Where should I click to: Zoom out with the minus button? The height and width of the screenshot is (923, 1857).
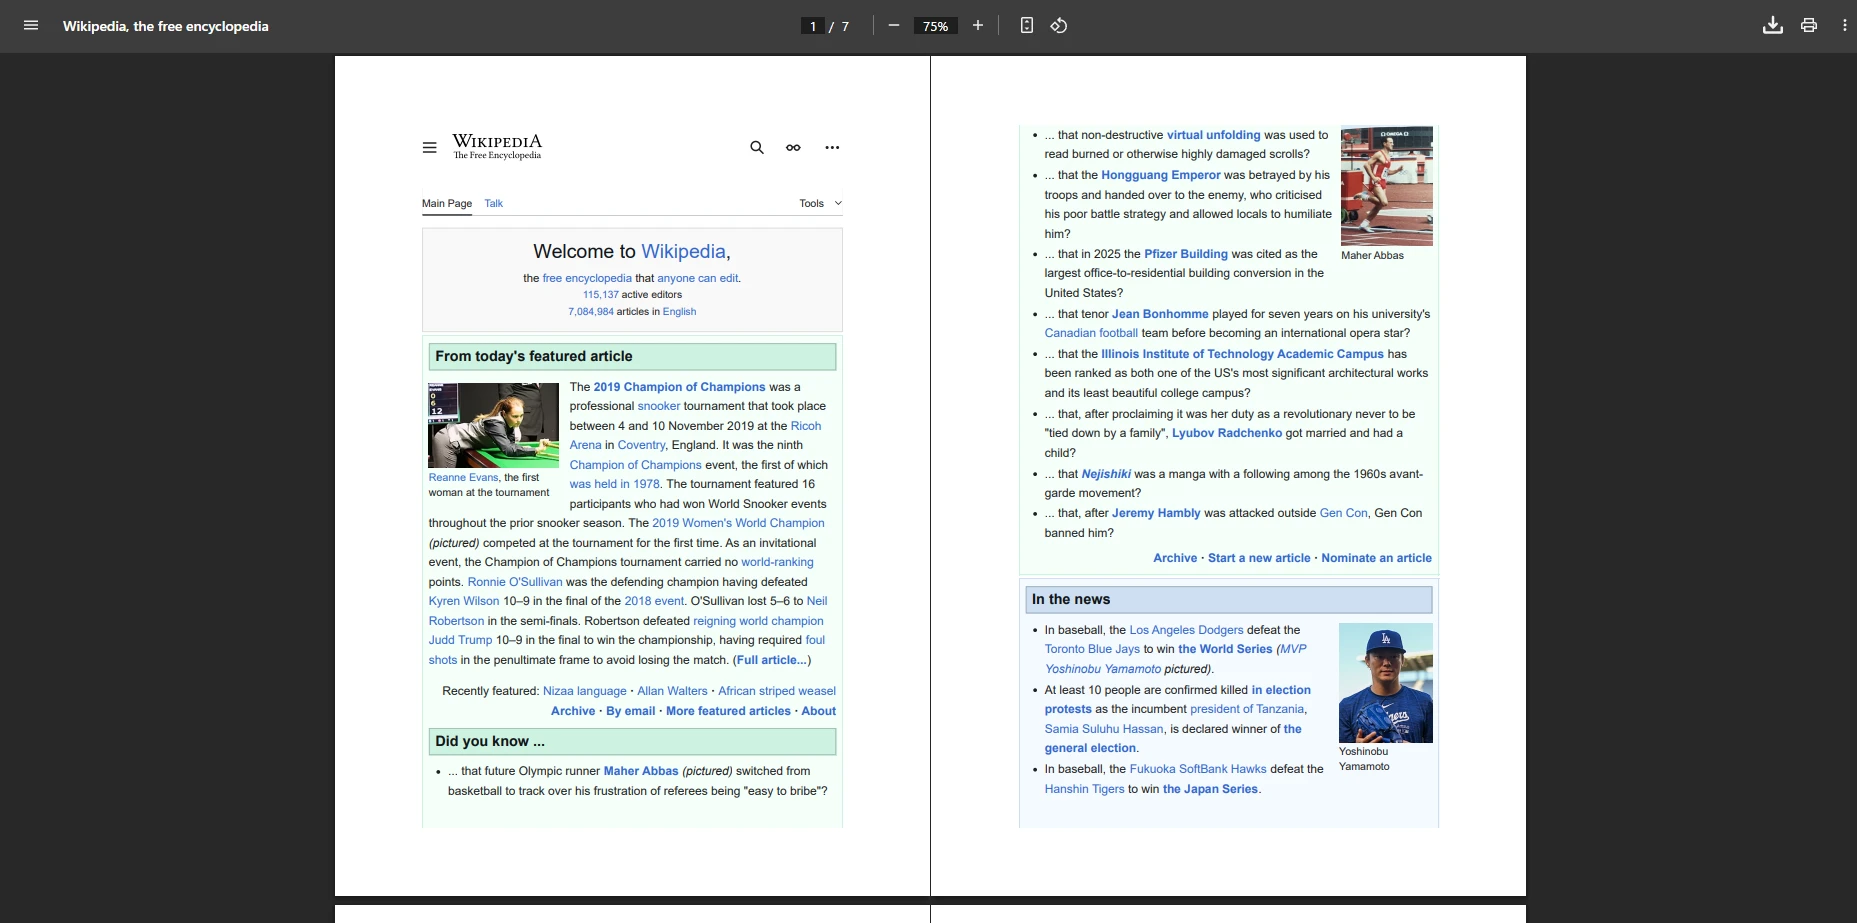coord(894,26)
